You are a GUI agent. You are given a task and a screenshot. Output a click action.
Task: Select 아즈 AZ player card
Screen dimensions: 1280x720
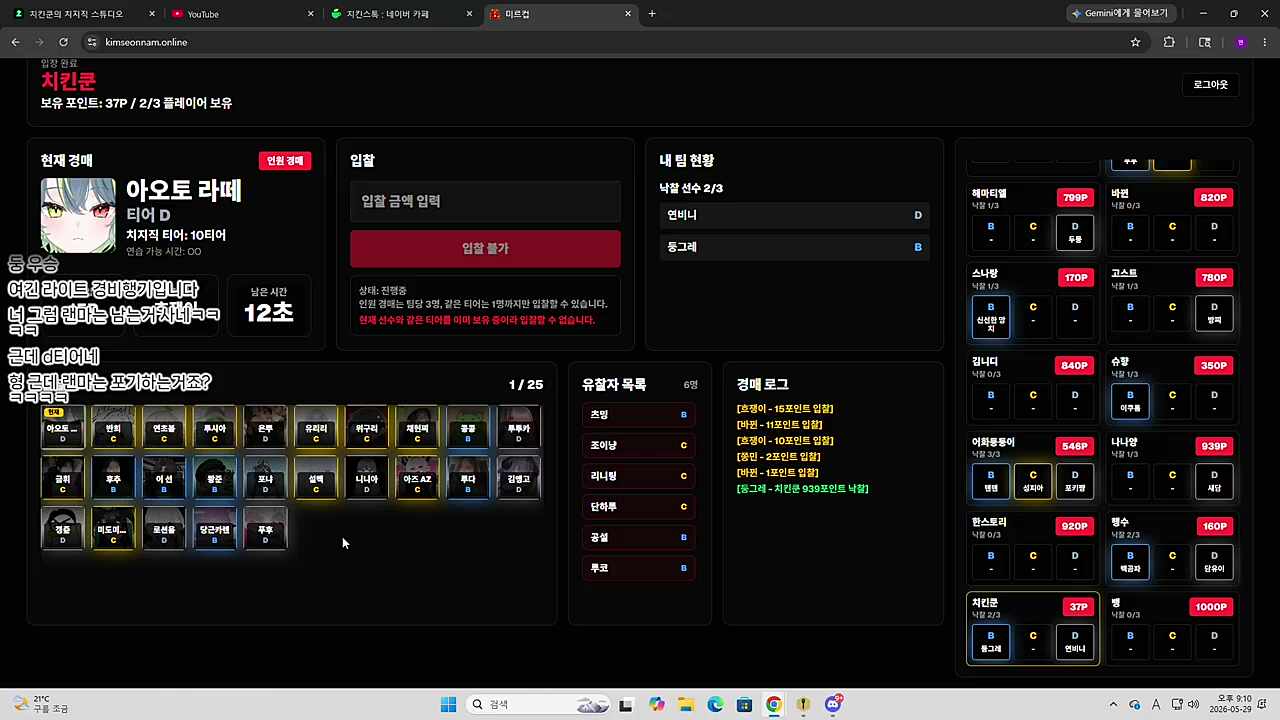tap(417, 478)
